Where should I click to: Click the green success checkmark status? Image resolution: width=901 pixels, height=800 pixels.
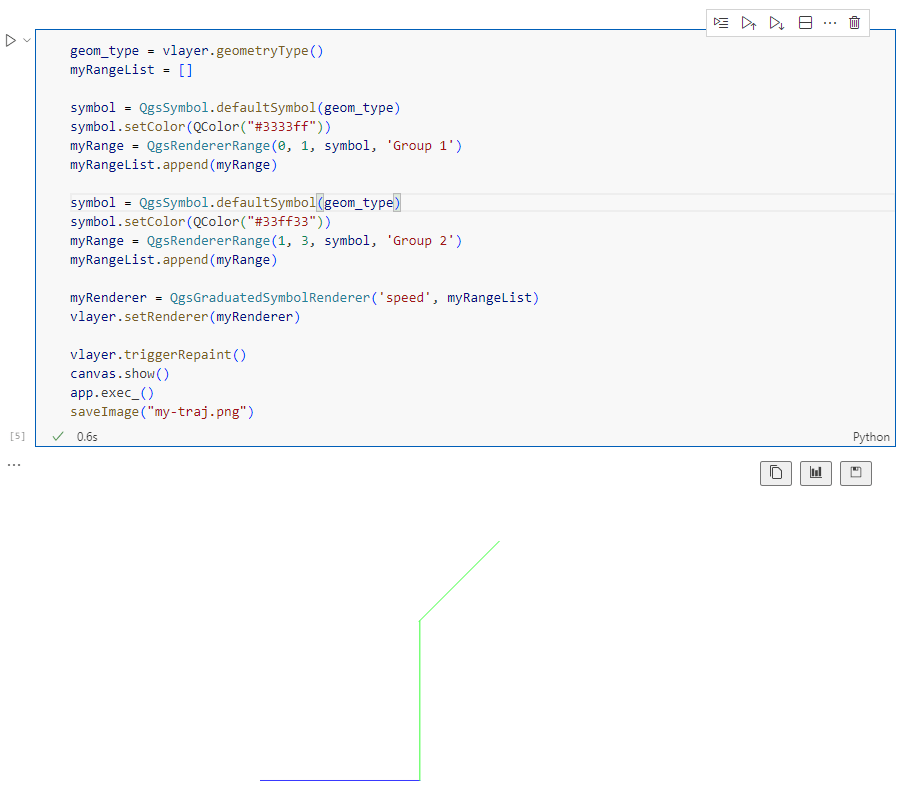tap(58, 437)
